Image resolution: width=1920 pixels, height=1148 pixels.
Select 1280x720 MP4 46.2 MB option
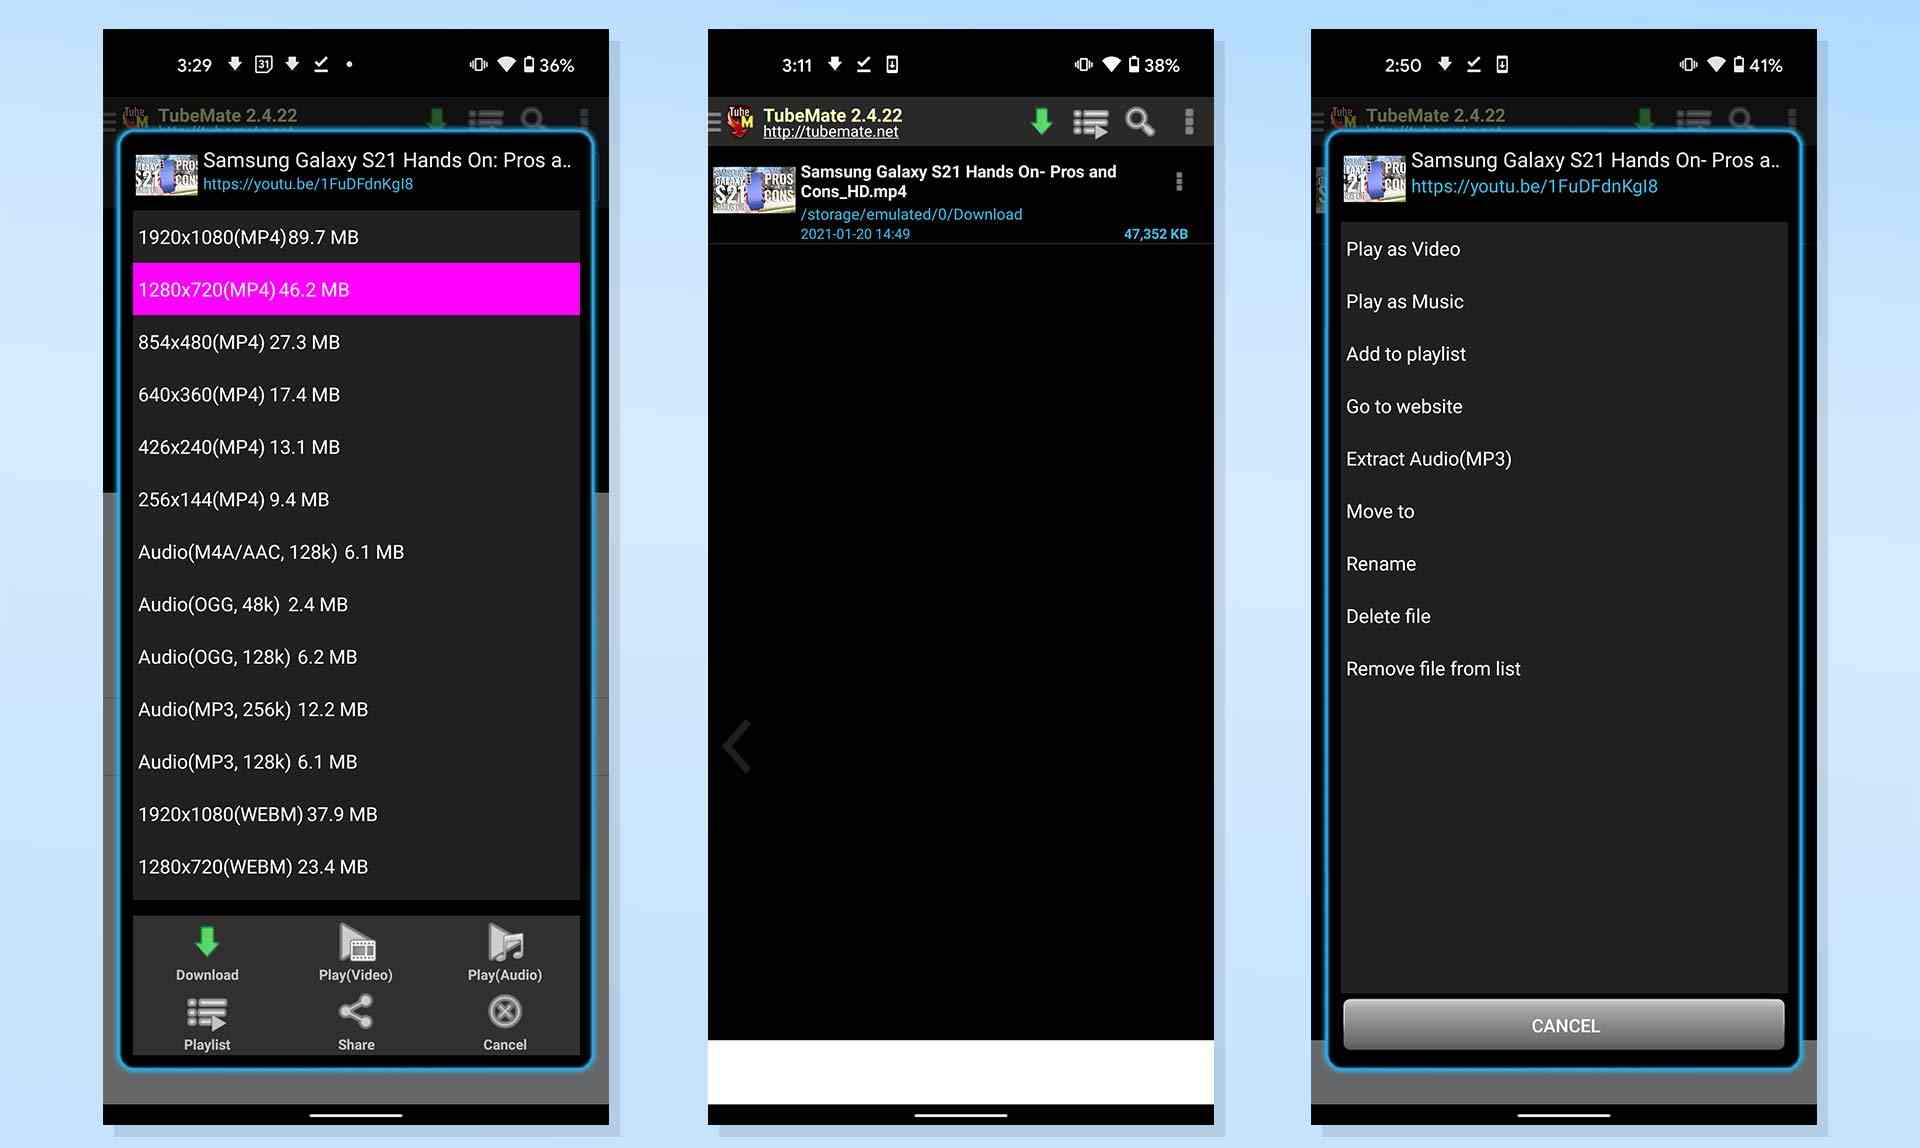click(357, 288)
